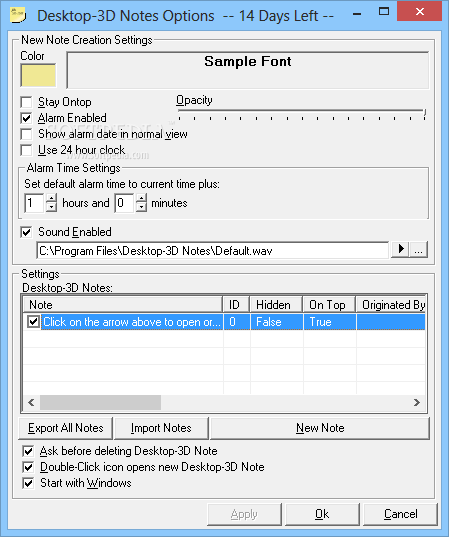449x537 pixels.
Task: Increase the hours value with up arrow
Action: click(x=51, y=198)
